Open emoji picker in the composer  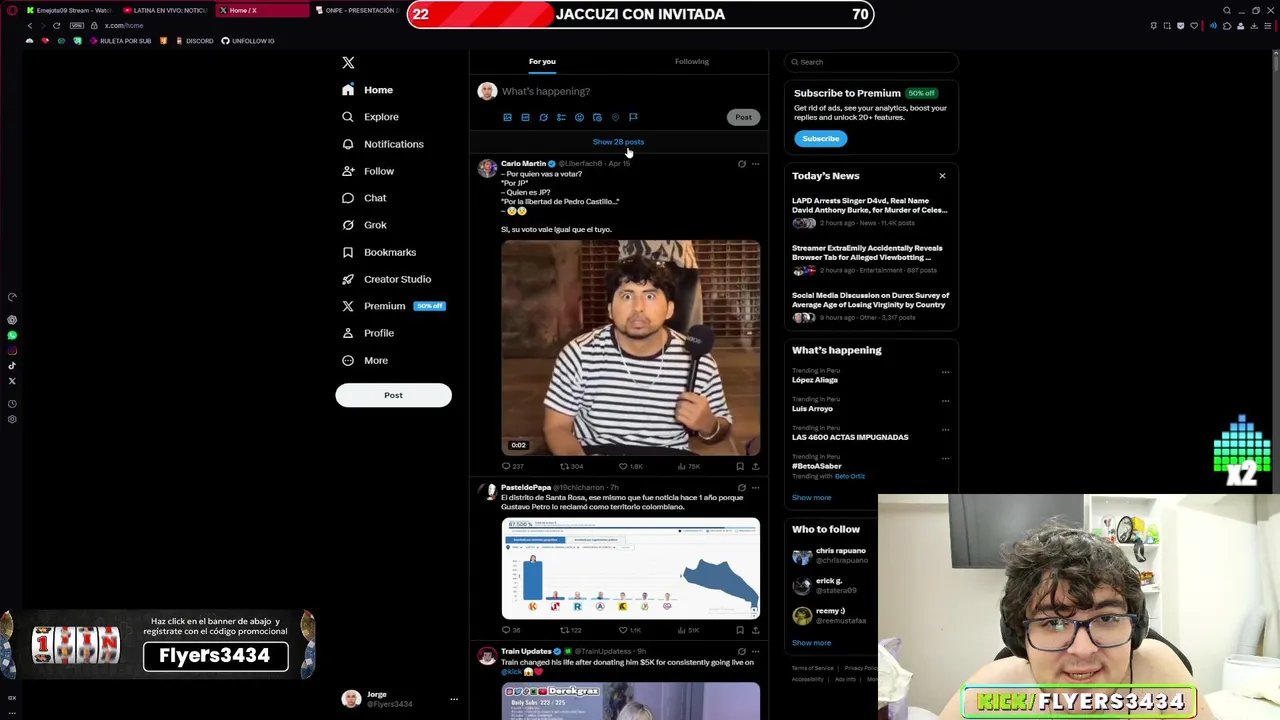pyautogui.click(x=579, y=118)
